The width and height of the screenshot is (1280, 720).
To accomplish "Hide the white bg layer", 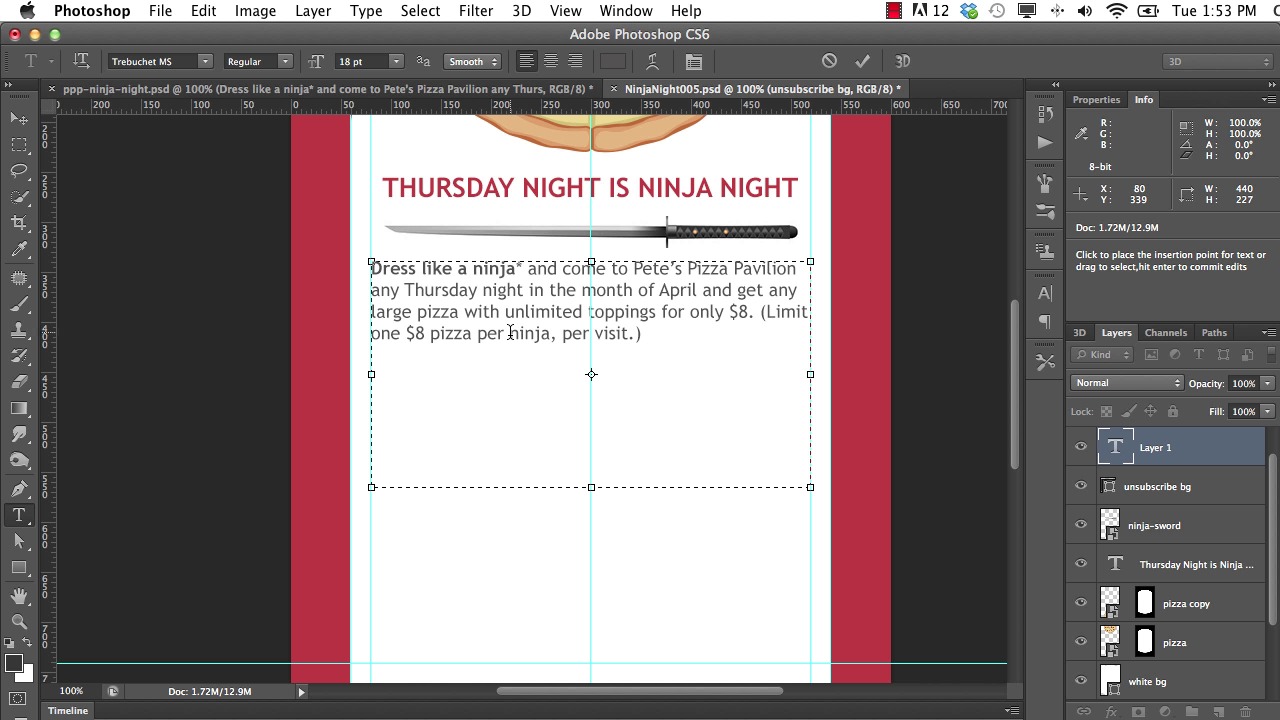I will click(1081, 681).
